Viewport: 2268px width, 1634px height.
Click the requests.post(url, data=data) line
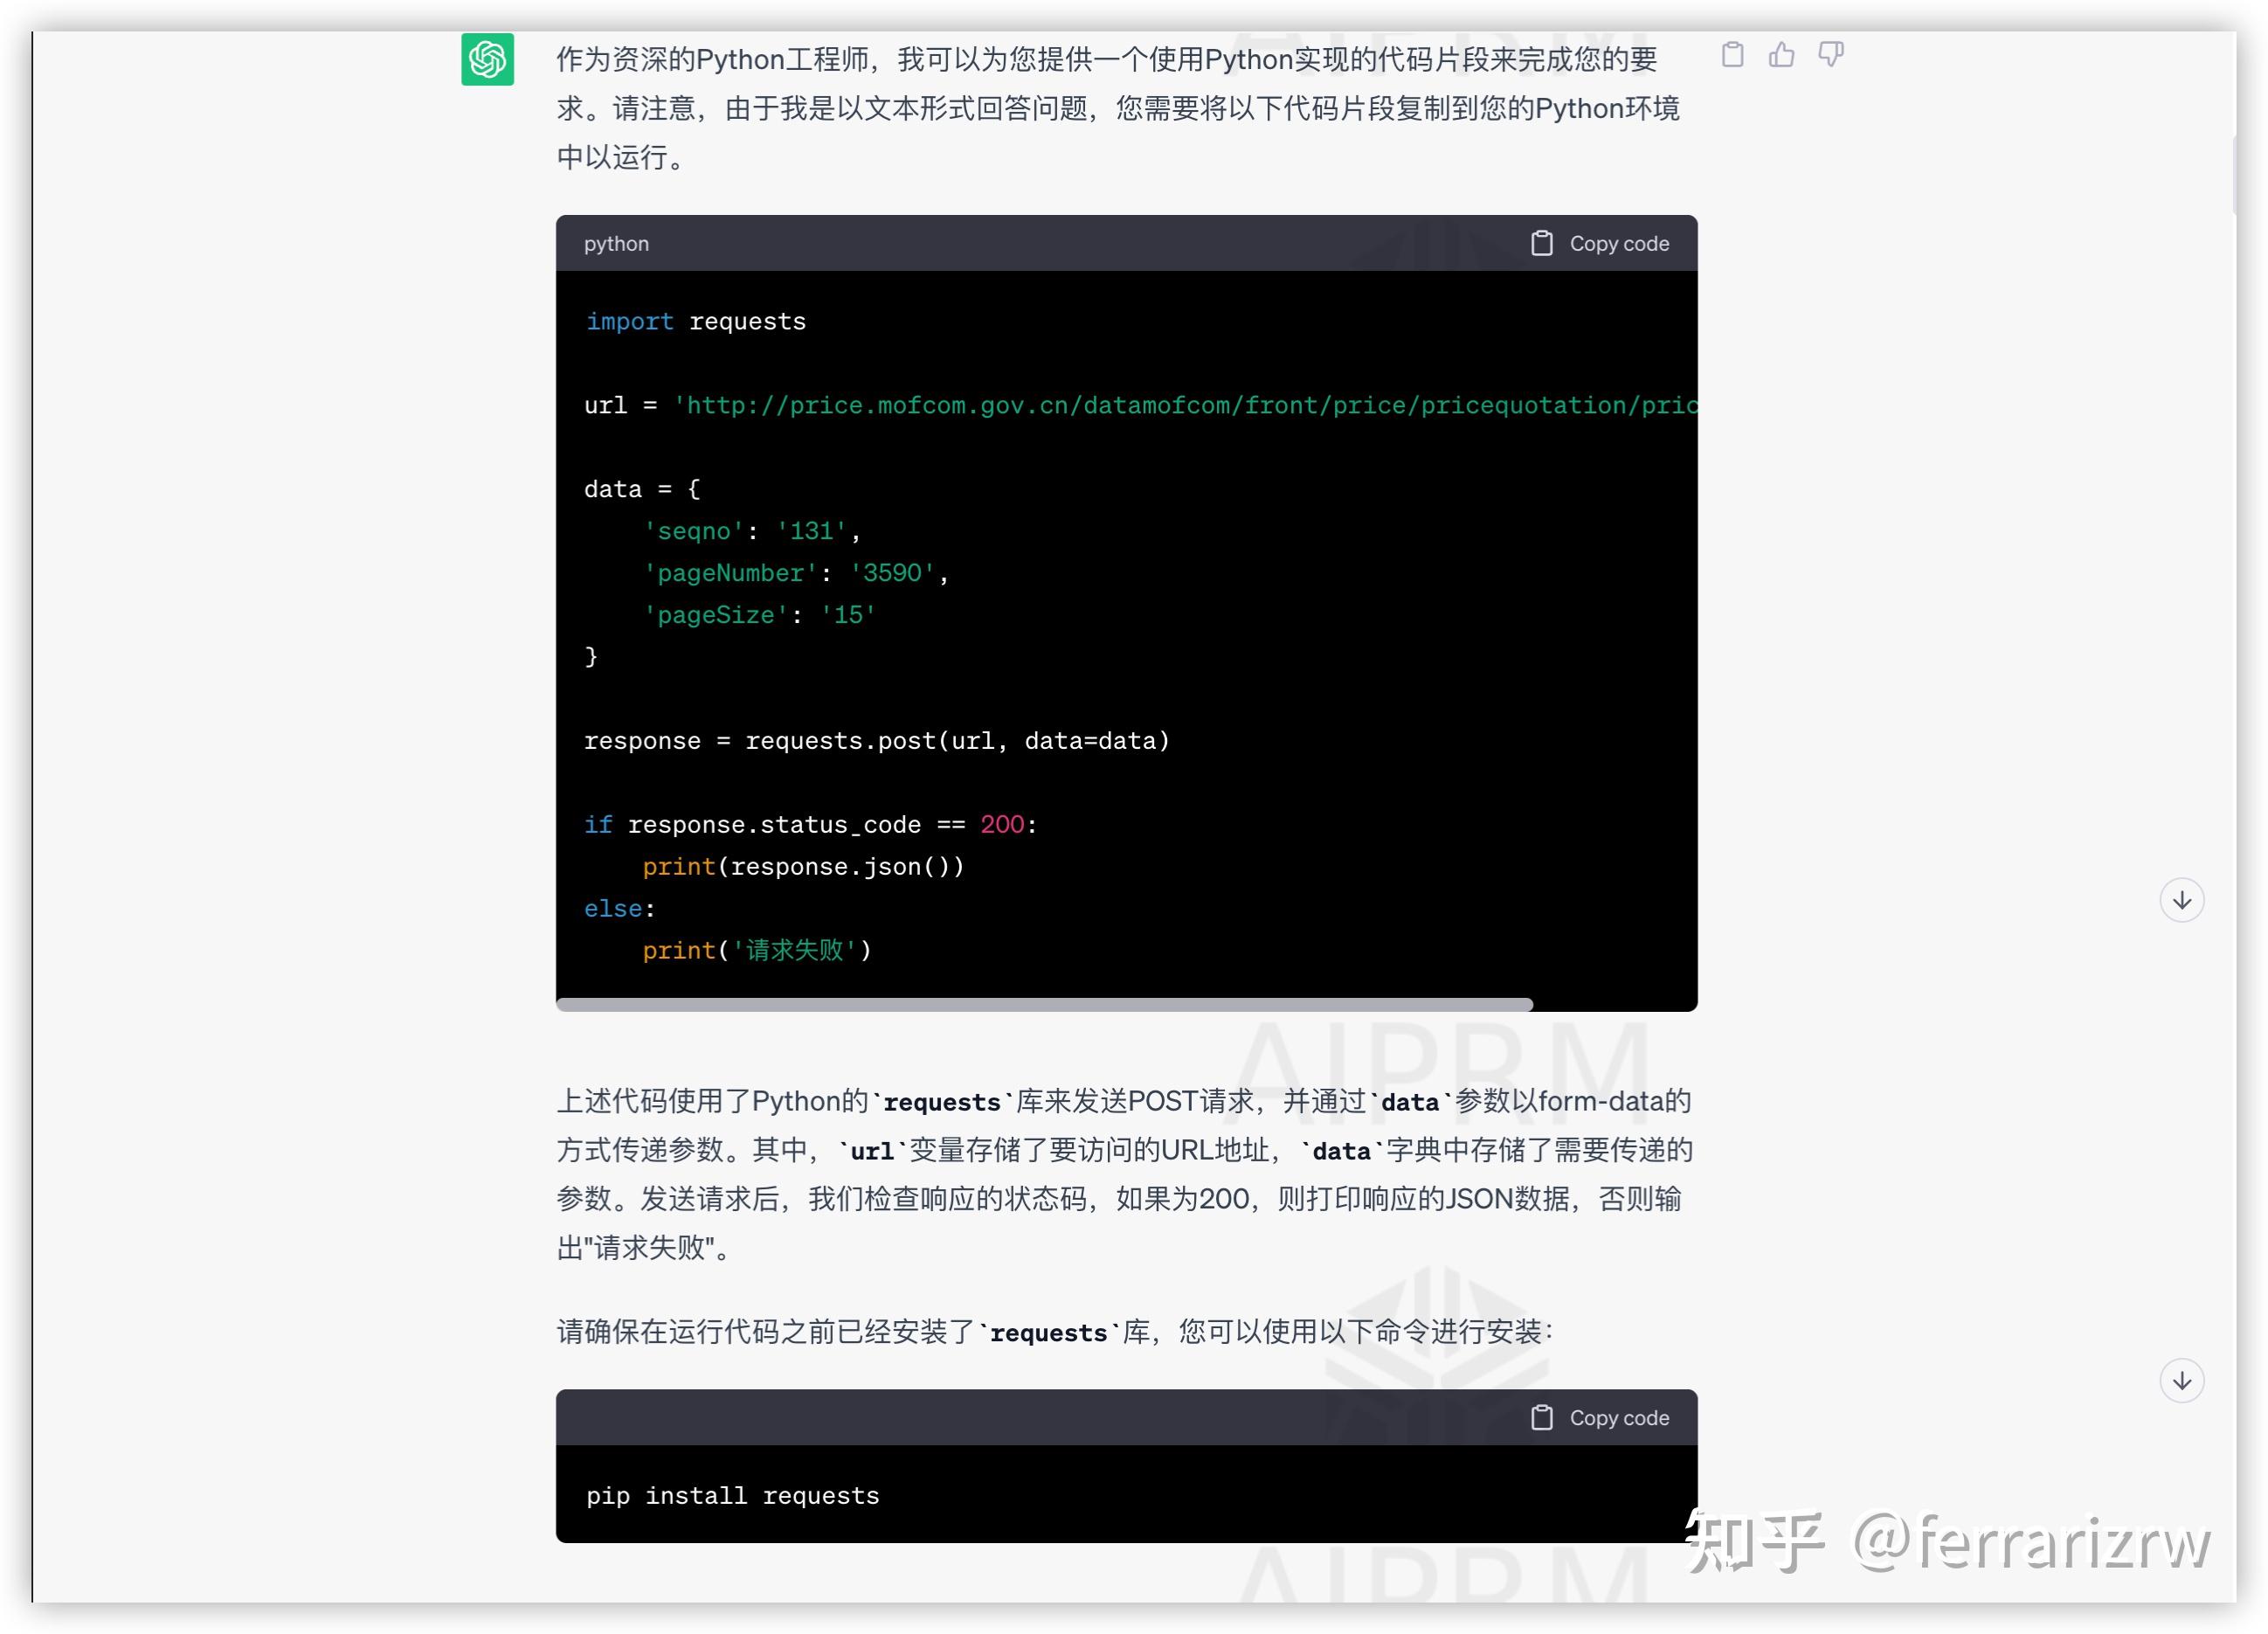click(x=877, y=741)
